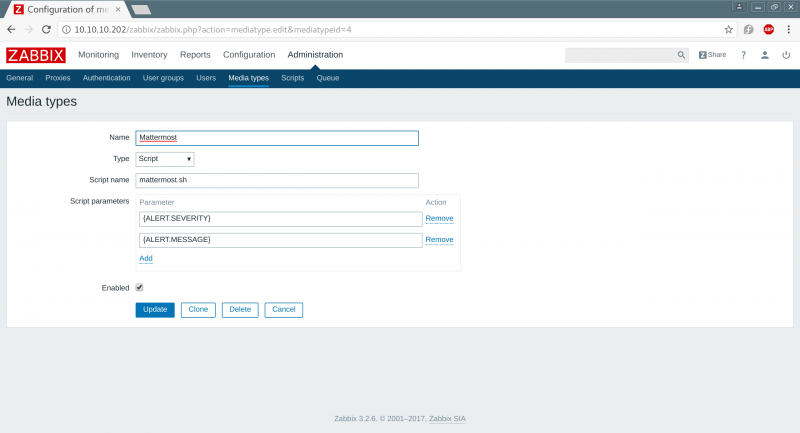Switch to the User groups tab
The image size is (800, 433).
pyautogui.click(x=163, y=77)
